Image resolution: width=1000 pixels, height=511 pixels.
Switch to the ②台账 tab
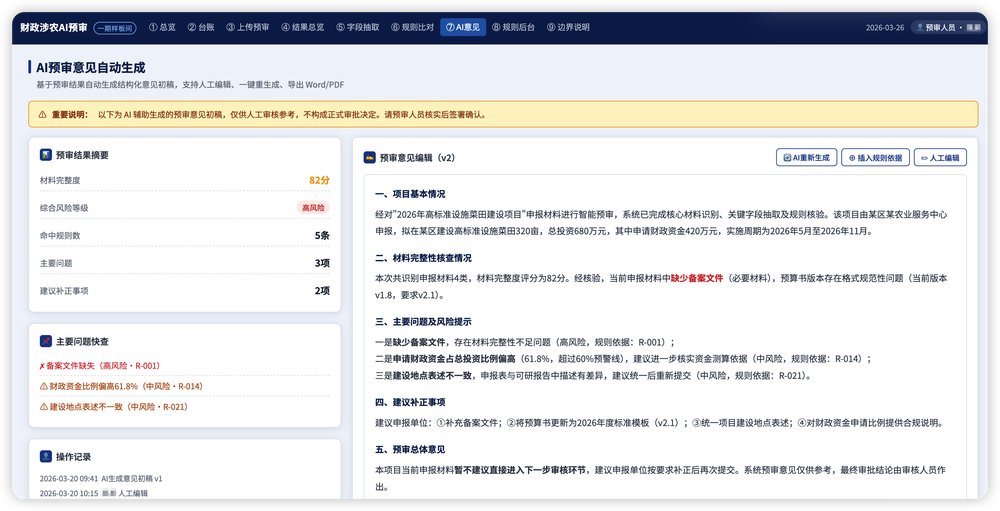pos(201,27)
